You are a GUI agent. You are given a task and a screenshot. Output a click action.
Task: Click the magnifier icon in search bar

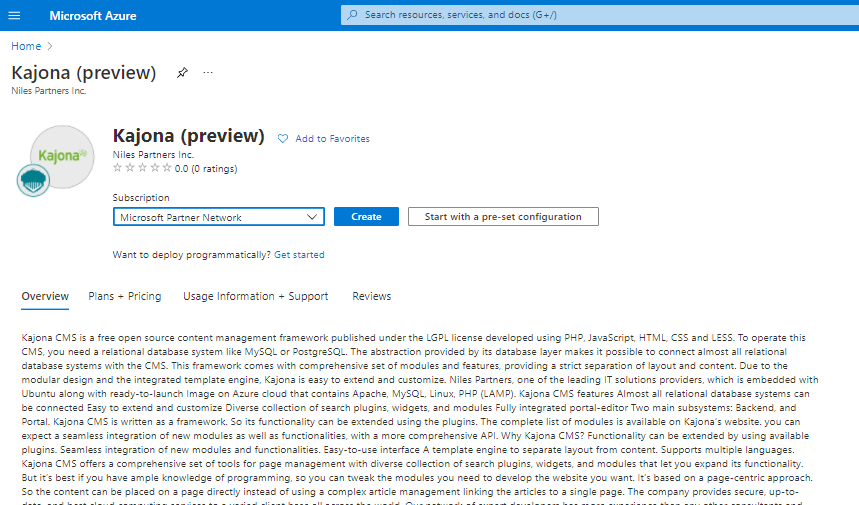click(352, 15)
